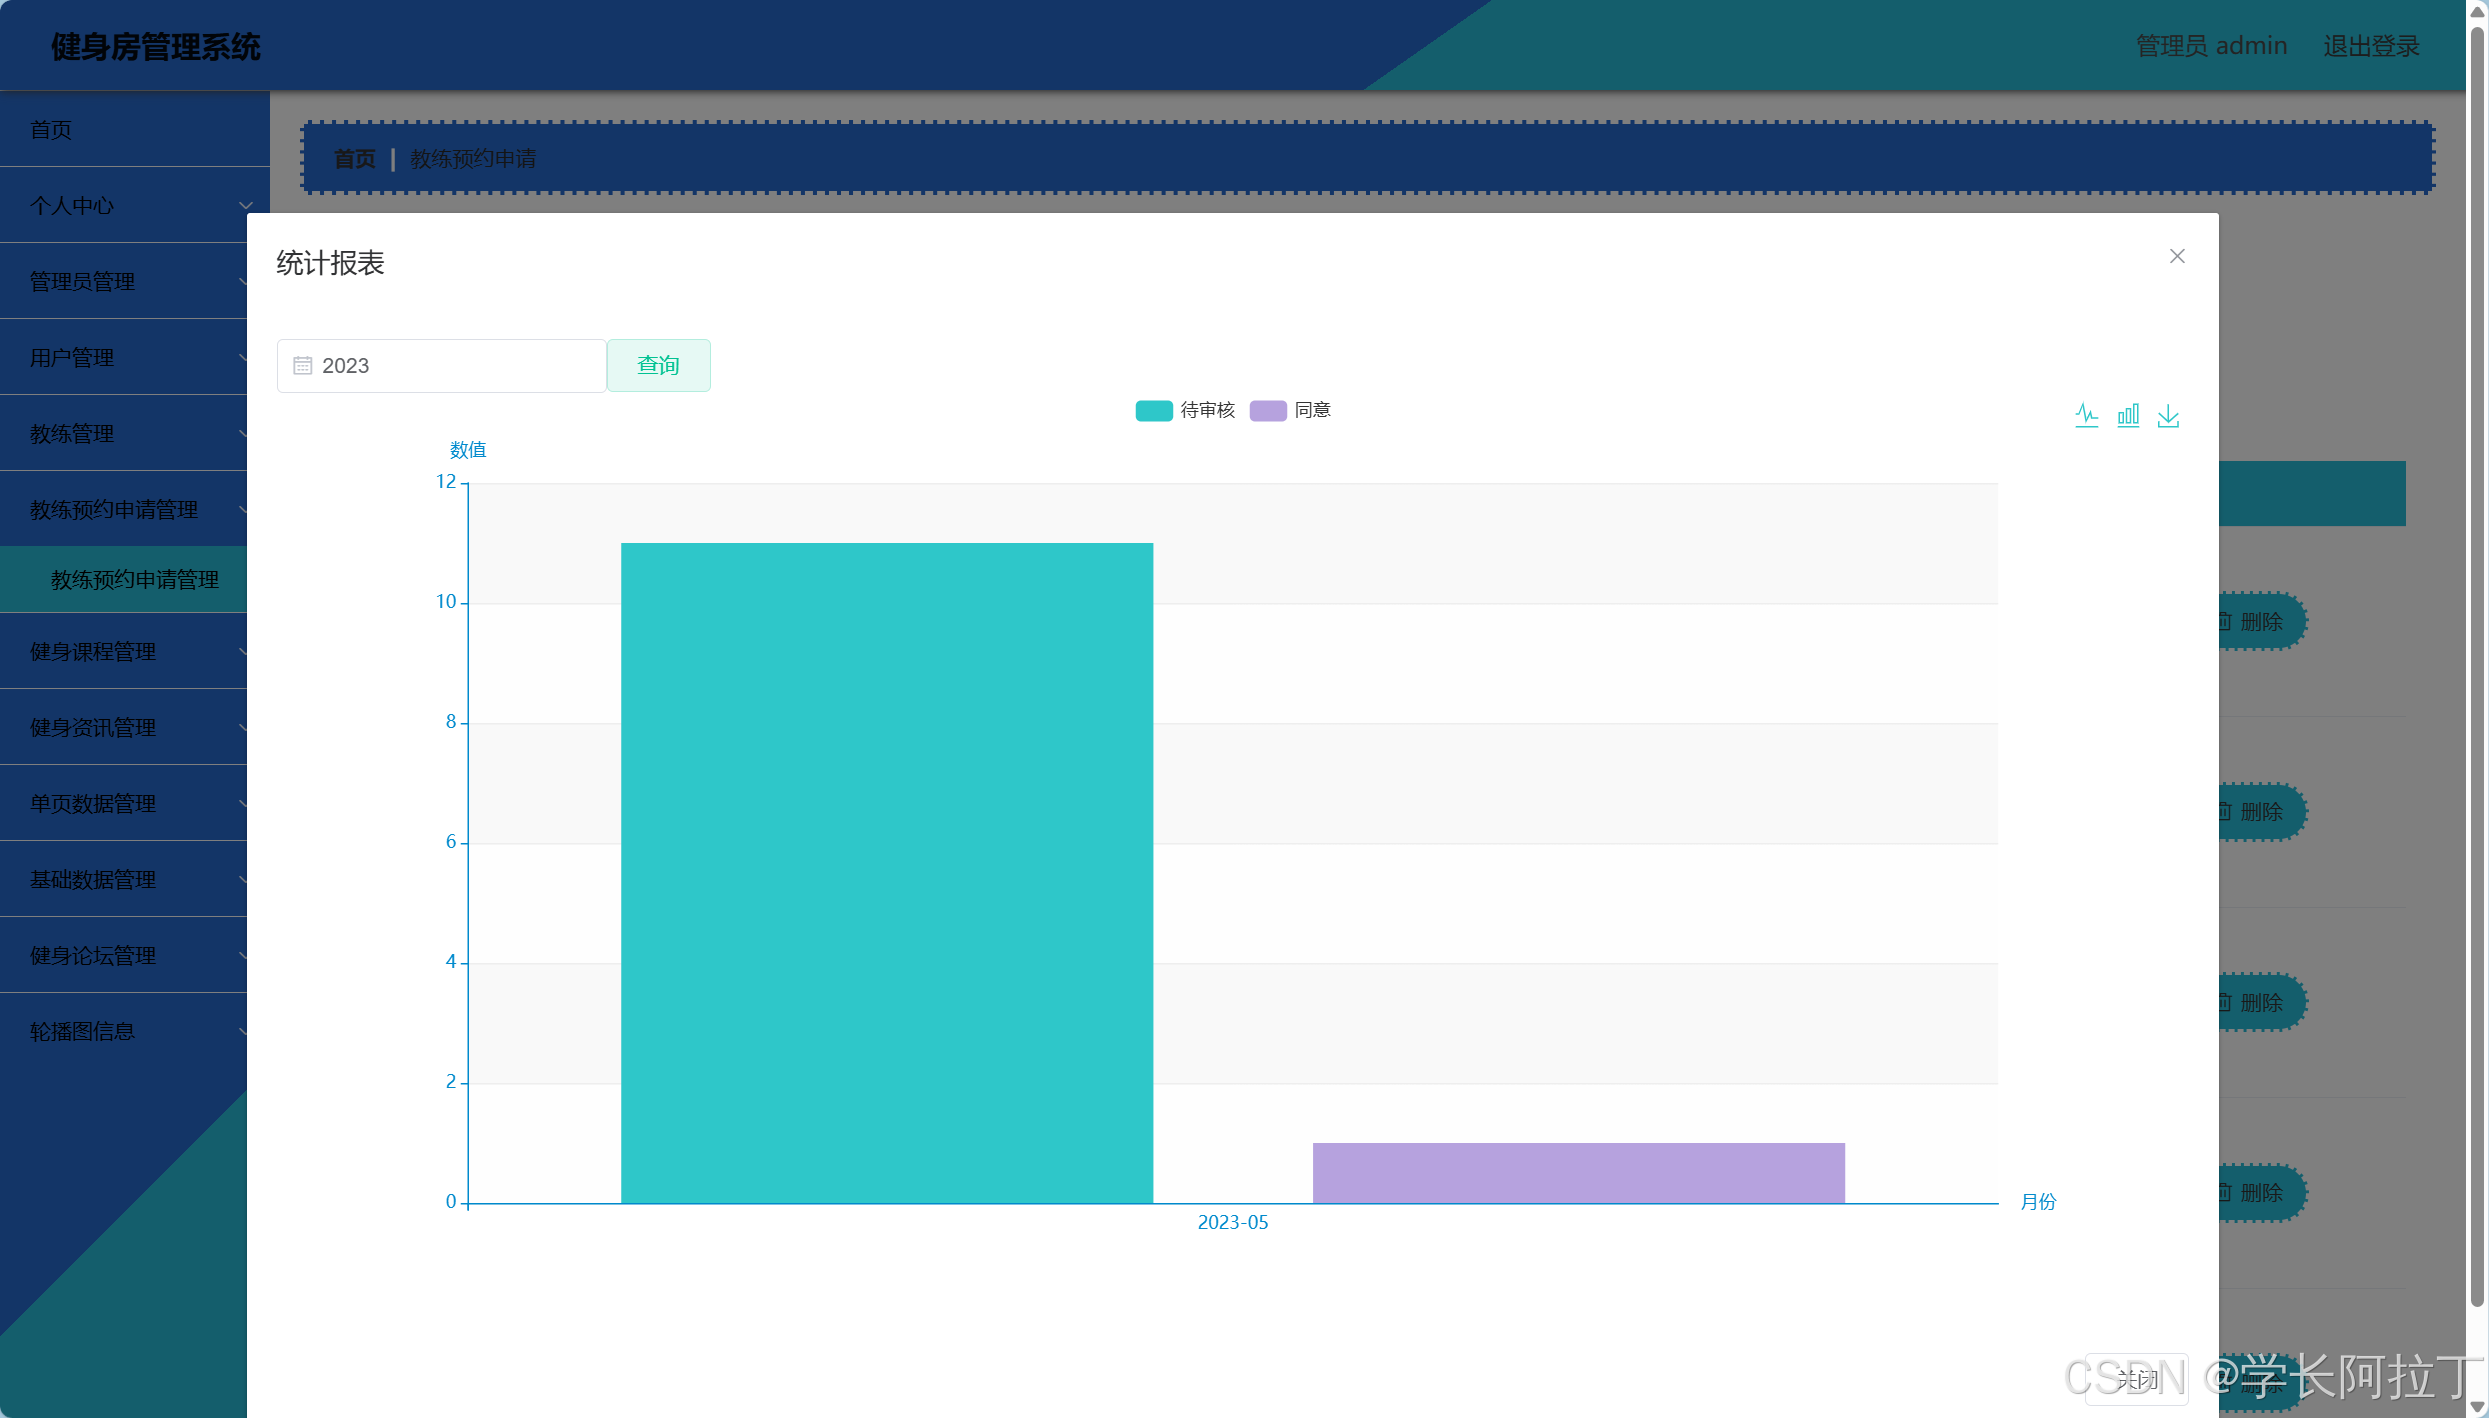Image resolution: width=2489 pixels, height=1418 pixels.
Task: Click 退出登录 link
Action: 2371,46
